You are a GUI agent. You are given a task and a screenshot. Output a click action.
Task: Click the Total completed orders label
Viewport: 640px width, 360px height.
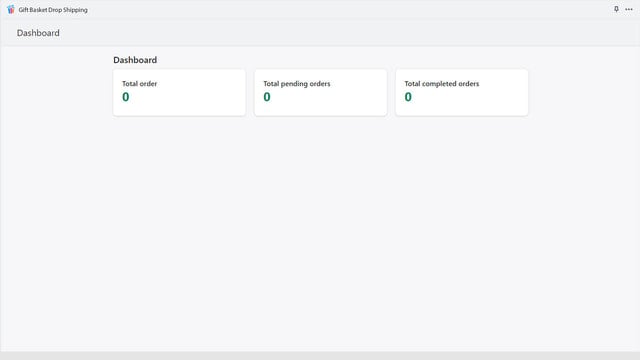[442, 84]
